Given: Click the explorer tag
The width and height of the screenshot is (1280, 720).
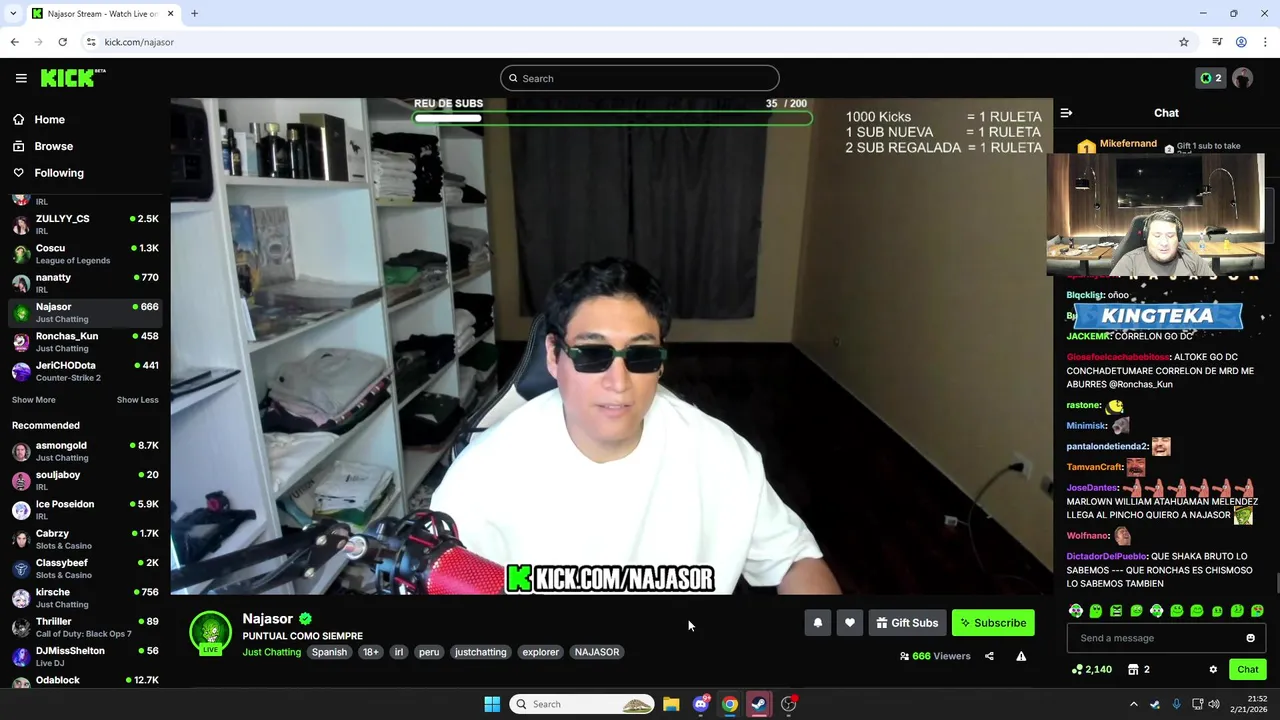Looking at the screenshot, I should pos(540,652).
